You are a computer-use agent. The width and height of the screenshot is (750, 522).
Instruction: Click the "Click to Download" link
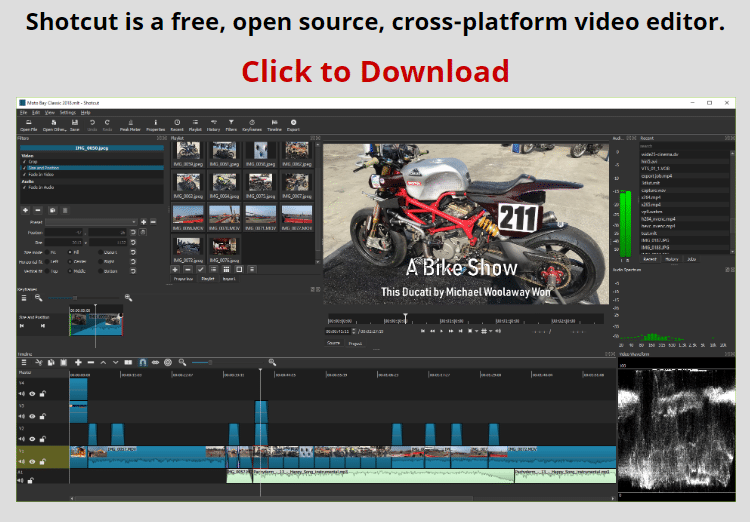(375, 72)
